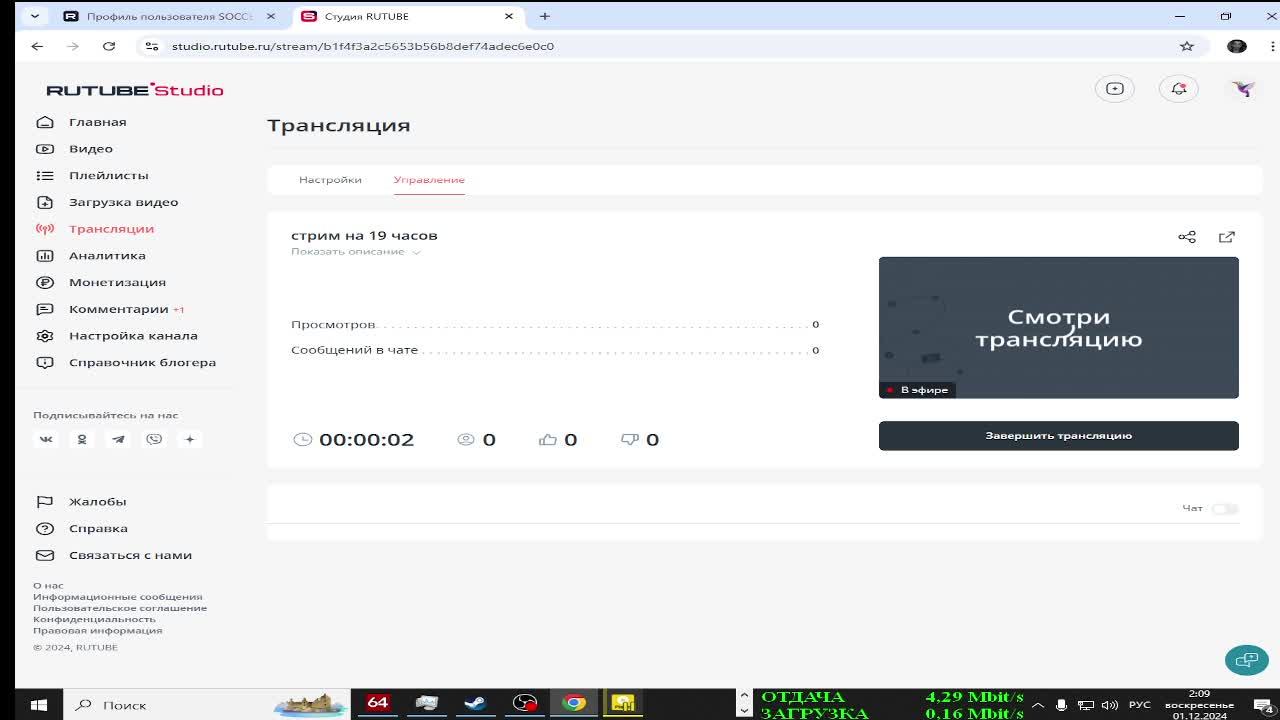Open stream in new window icon
Viewport: 1280px width, 720px height.
(x=1227, y=237)
